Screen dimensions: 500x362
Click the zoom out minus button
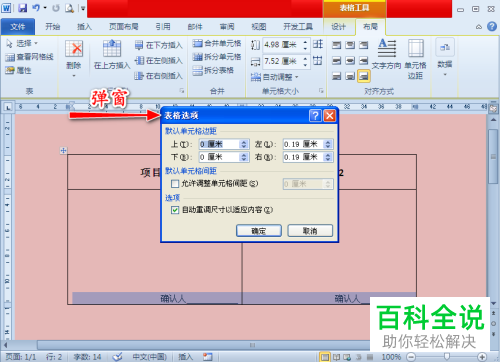pyautogui.click(x=411, y=357)
